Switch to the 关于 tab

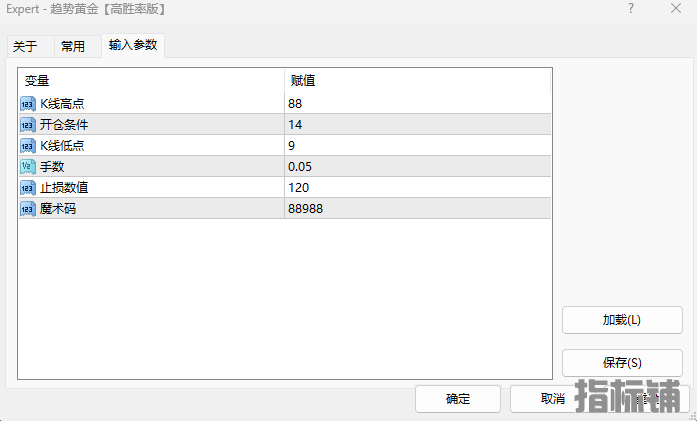tap(25, 46)
